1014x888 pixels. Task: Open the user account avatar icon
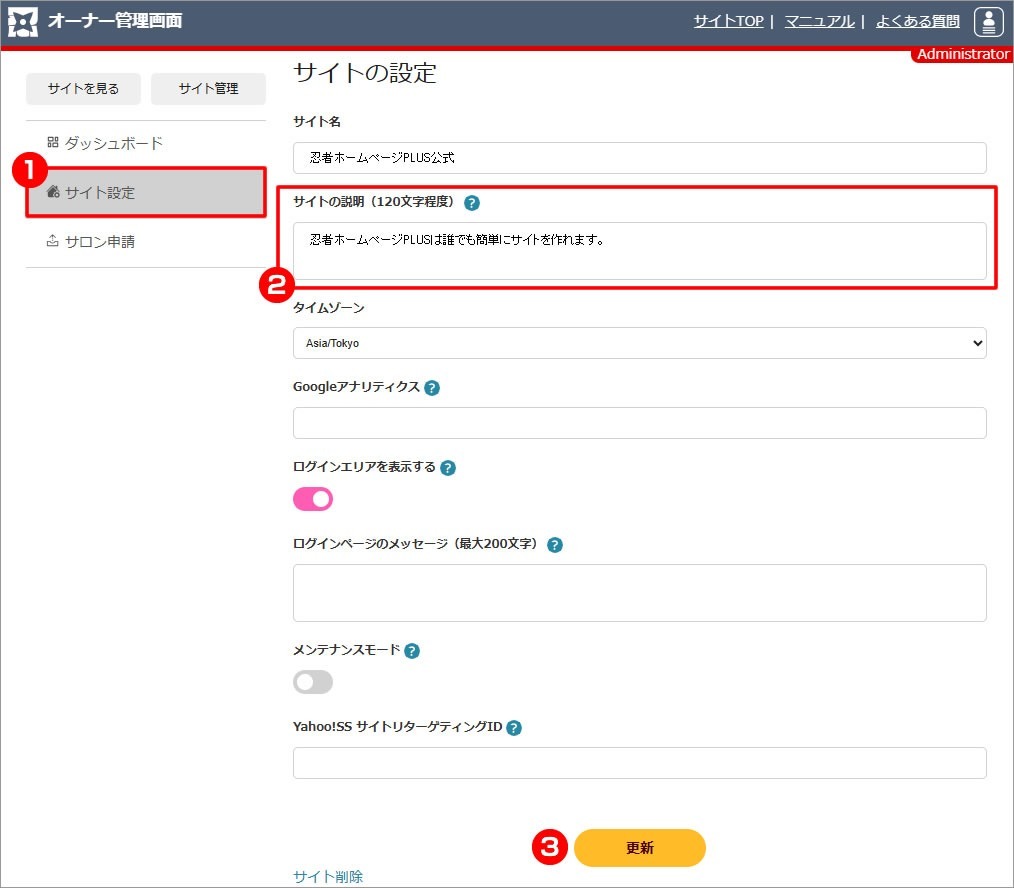tap(988, 21)
